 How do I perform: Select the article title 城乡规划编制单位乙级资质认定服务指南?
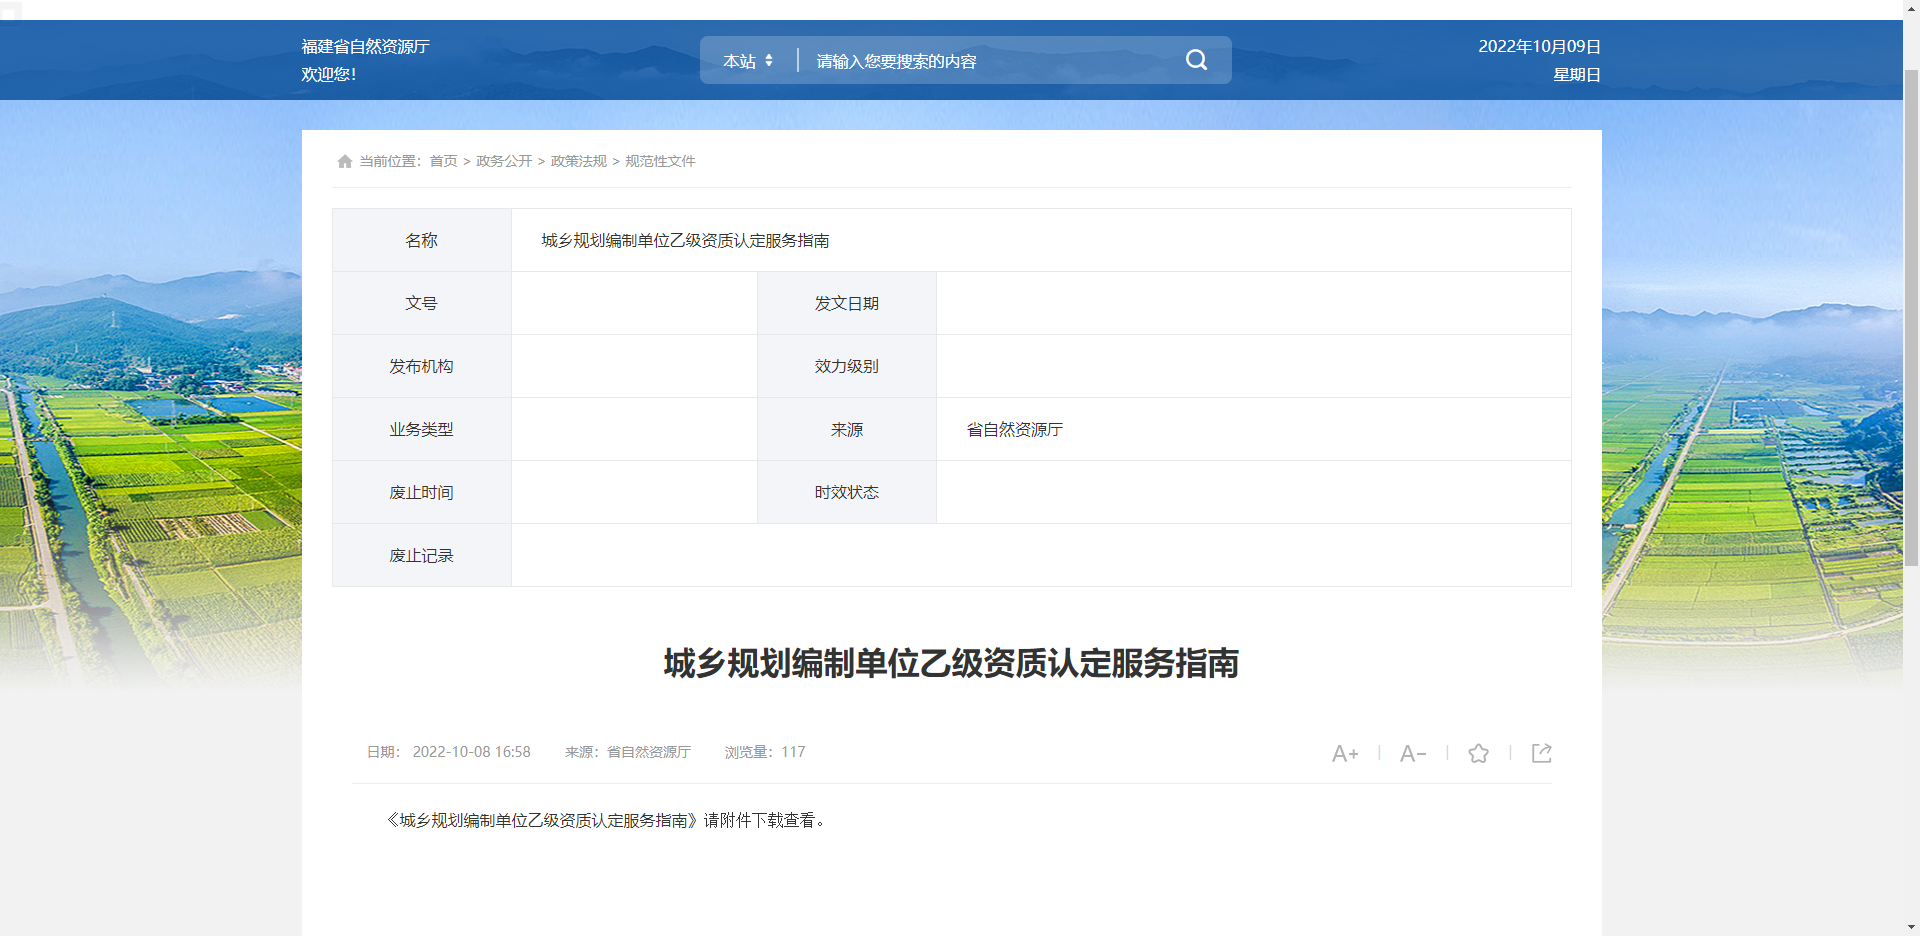(951, 664)
